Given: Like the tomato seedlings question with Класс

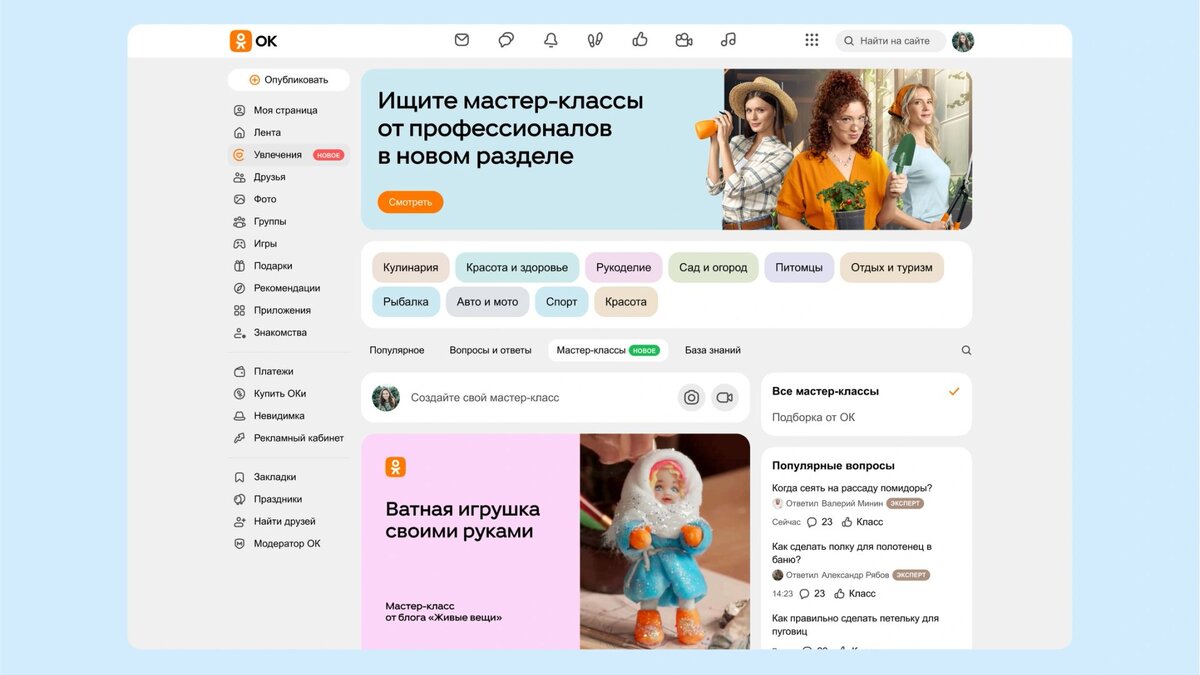Looking at the screenshot, I should pos(862,522).
